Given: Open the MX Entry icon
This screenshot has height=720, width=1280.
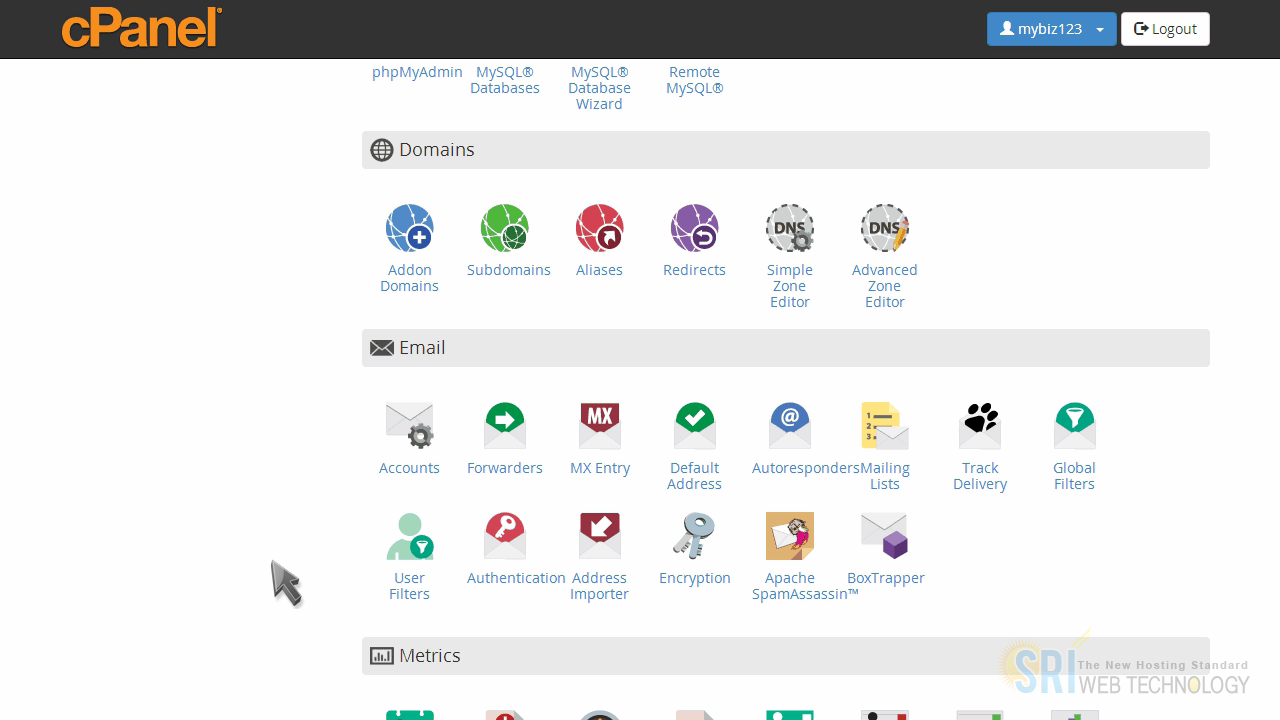Looking at the screenshot, I should point(599,426).
